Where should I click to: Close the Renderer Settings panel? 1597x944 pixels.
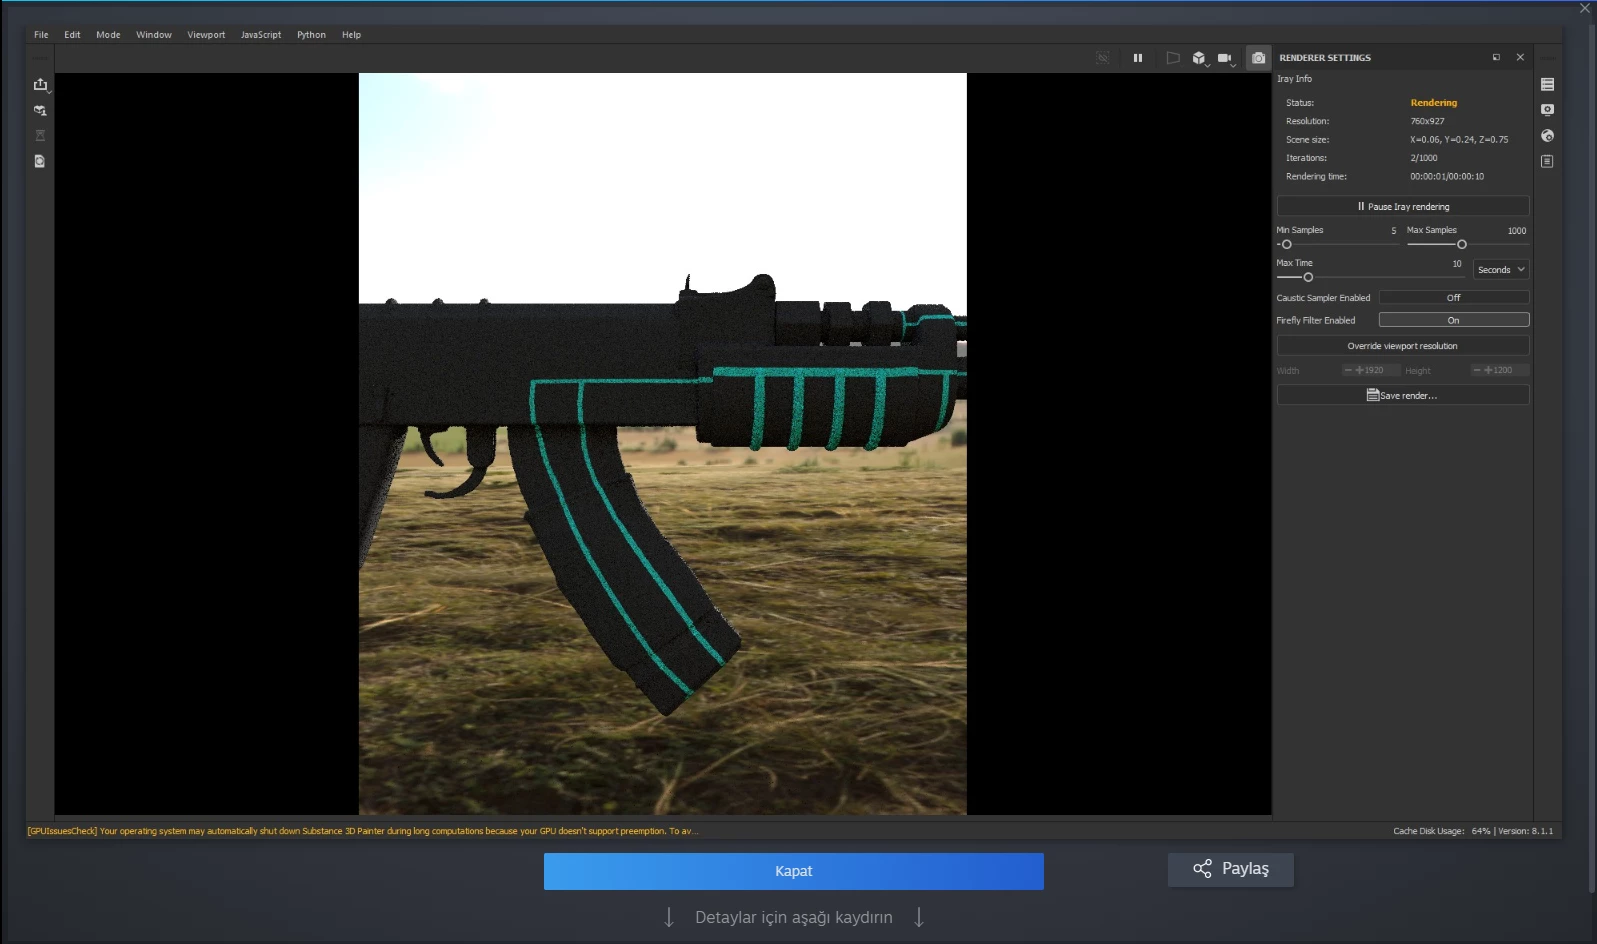coord(1520,57)
